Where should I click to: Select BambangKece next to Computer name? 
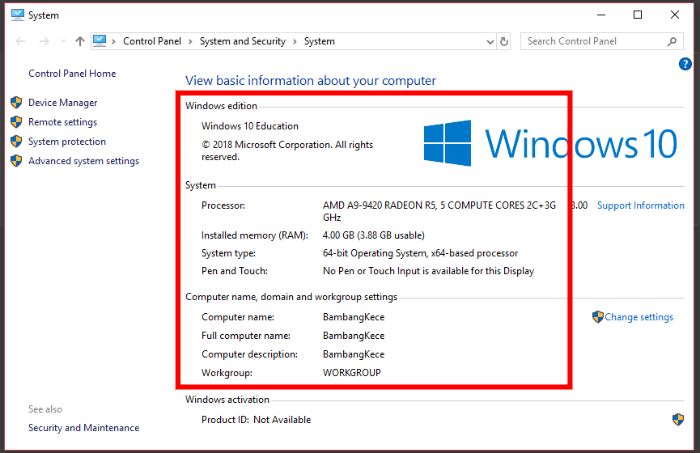pos(354,317)
